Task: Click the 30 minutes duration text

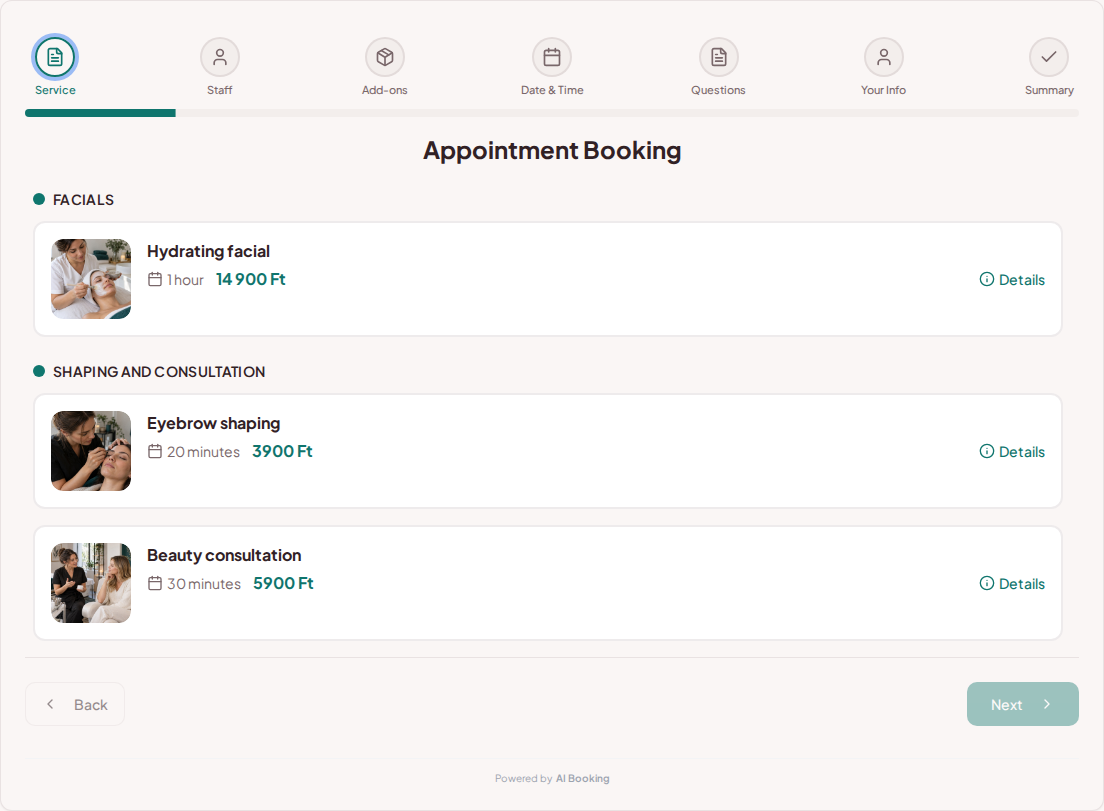Action: [x=204, y=584]
